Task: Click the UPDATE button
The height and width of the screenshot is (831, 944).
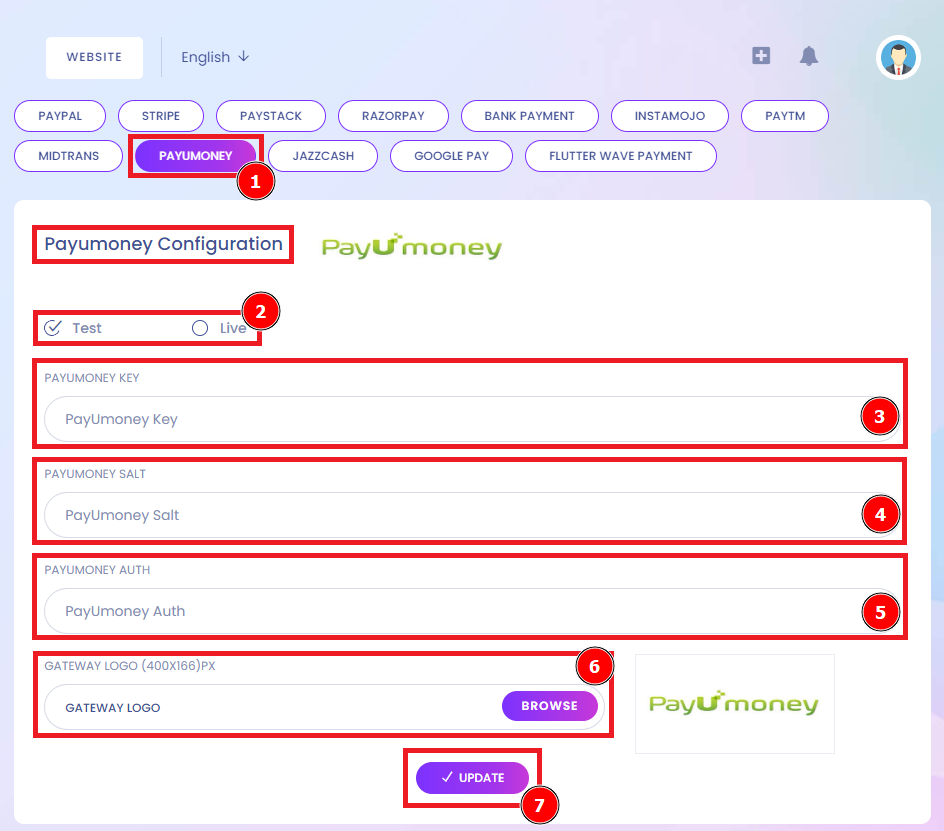Action: 473,778
